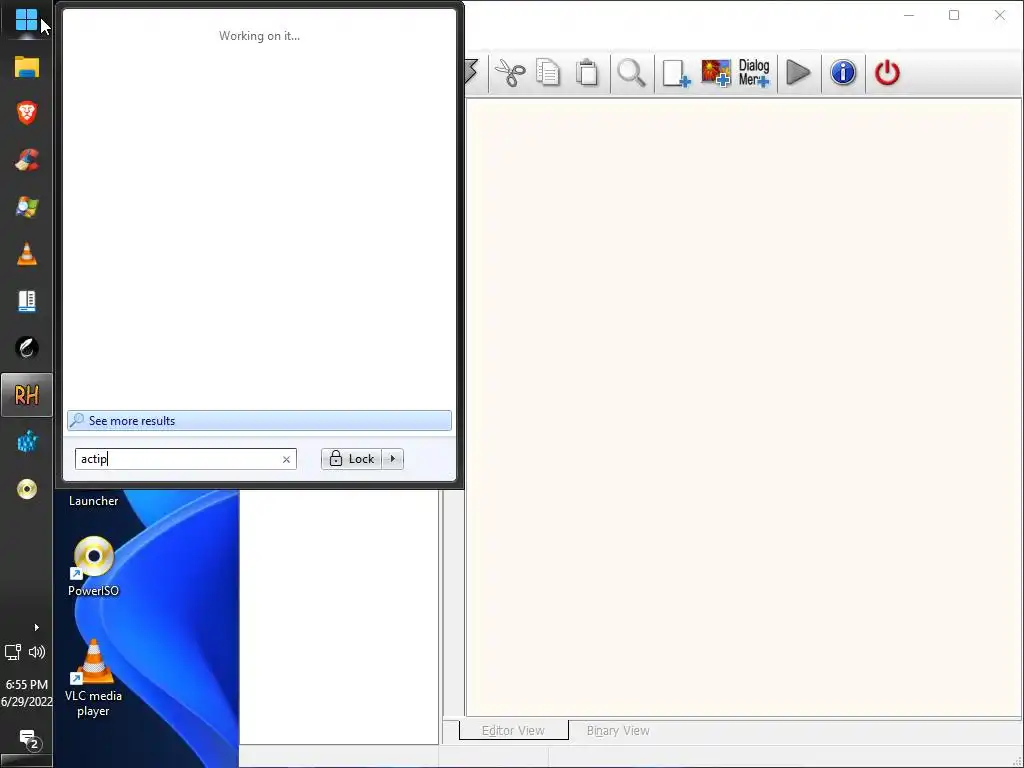The width and height of the screenshot is (1024, 768).
Task: Click the black circle feather taskbar icon
Action: click(27, 347)
